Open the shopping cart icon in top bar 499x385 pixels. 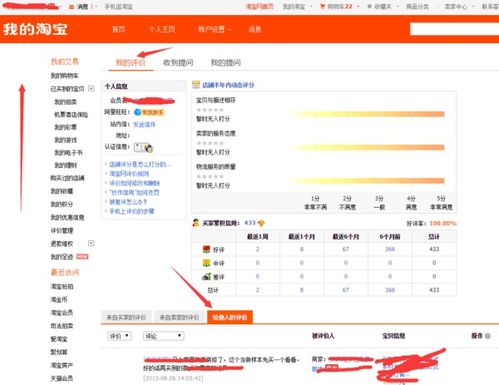click(322, 6)
